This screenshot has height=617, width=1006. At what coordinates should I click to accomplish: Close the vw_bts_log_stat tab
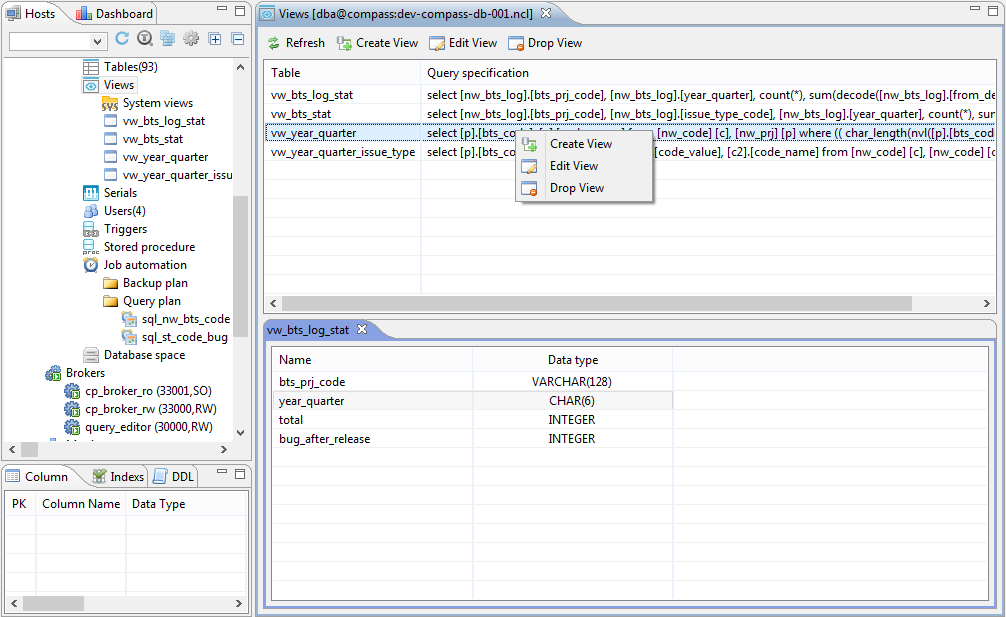pos(363,329)
